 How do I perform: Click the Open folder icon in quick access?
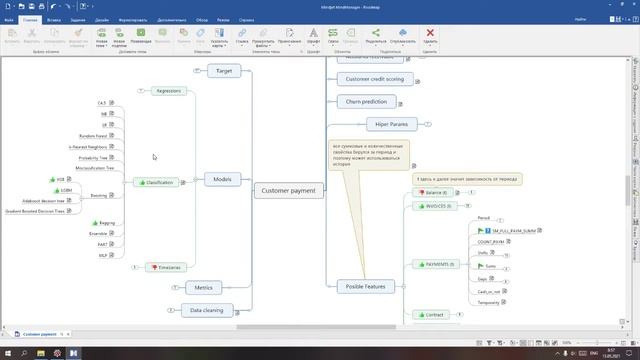21,7
